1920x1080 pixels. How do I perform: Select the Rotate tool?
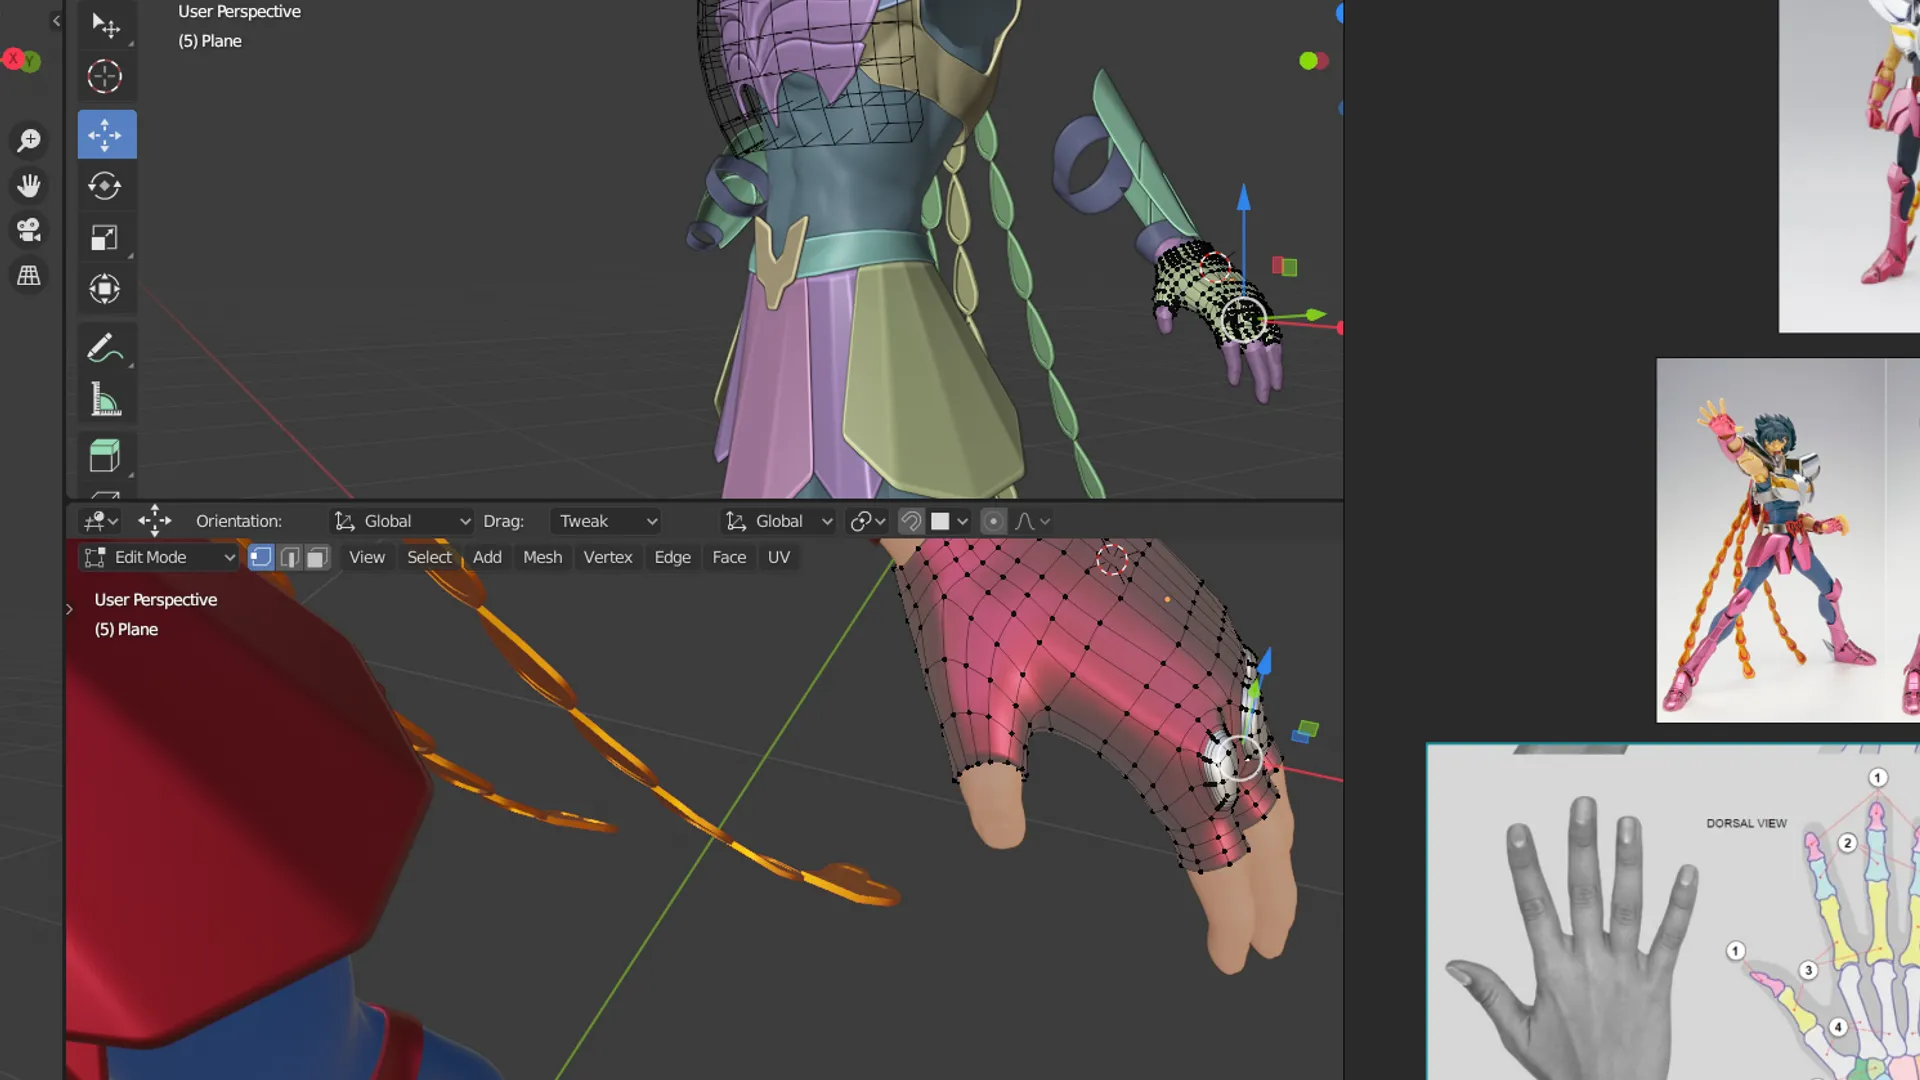tap(105, 186)
